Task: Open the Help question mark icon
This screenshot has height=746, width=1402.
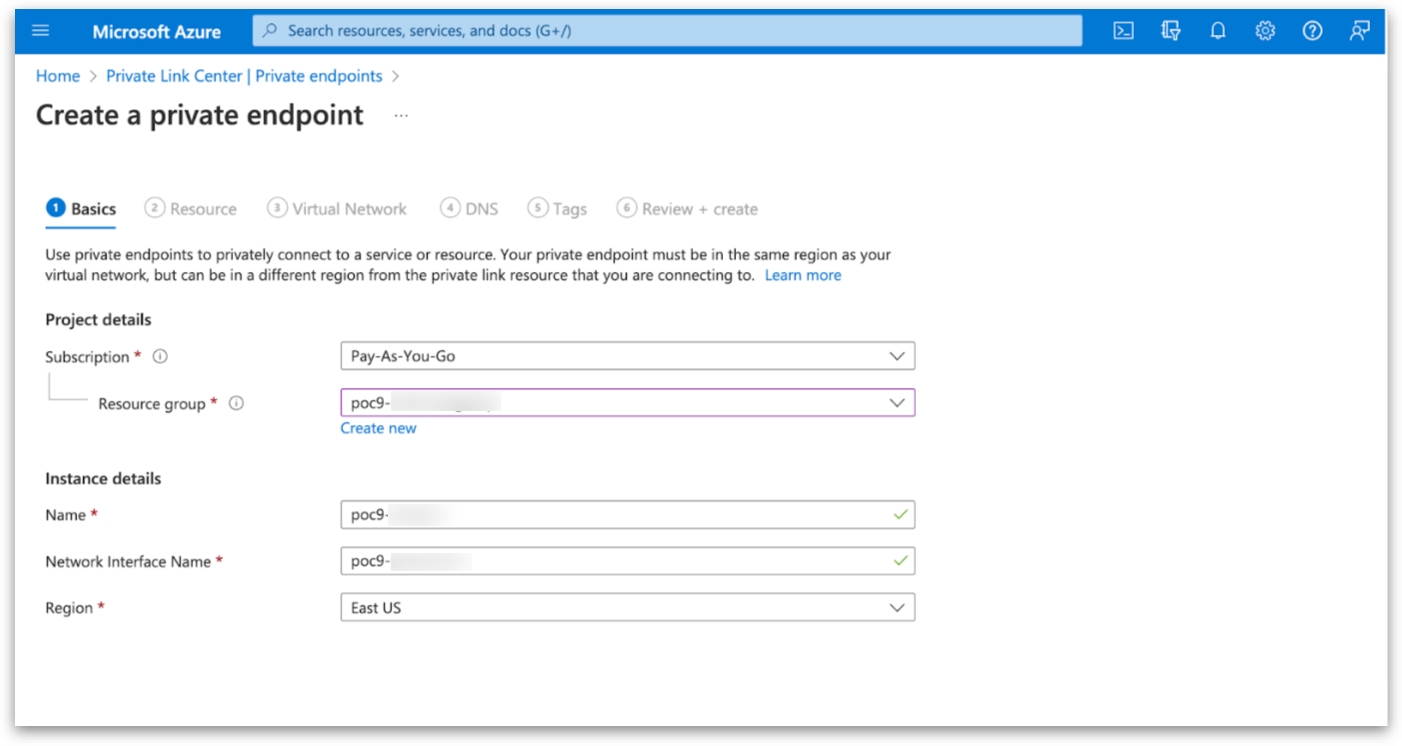Action: click(1312, 31)
